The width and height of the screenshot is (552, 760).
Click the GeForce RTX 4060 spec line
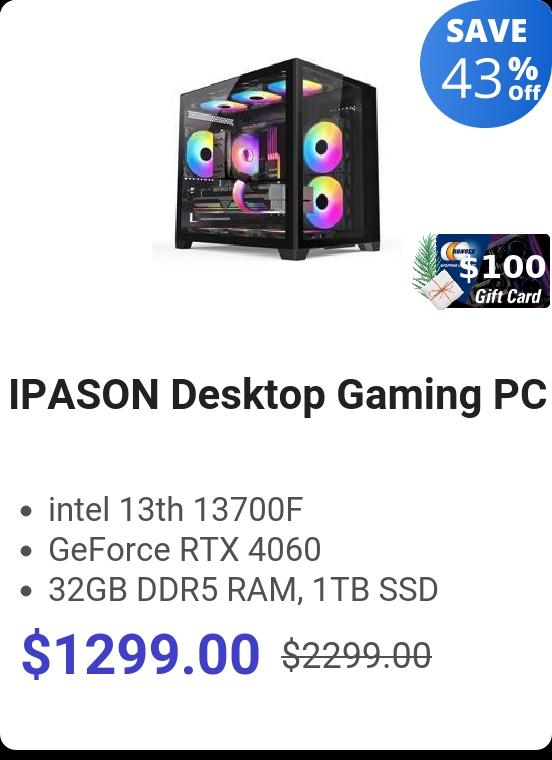[x=185, y=549]
